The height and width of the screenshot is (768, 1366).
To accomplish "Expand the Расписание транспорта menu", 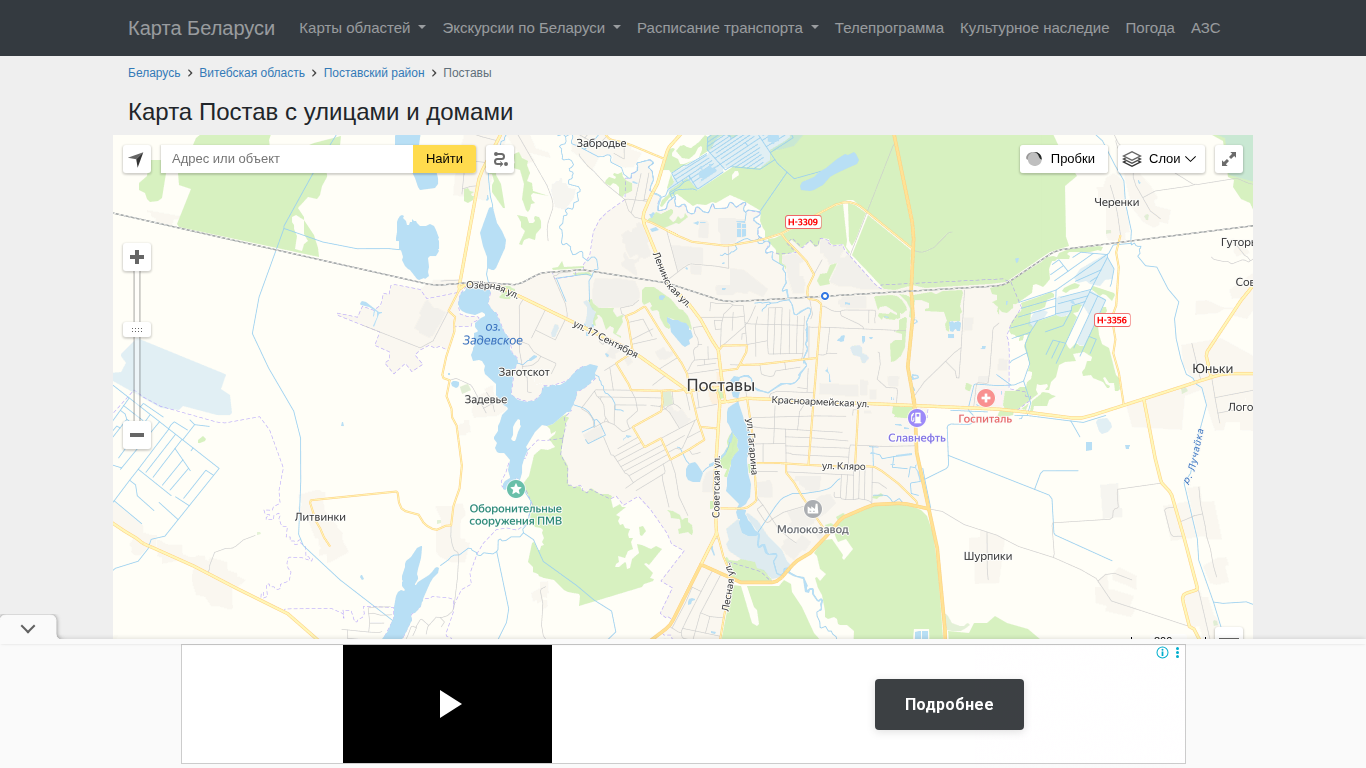I will coord(728,28).
